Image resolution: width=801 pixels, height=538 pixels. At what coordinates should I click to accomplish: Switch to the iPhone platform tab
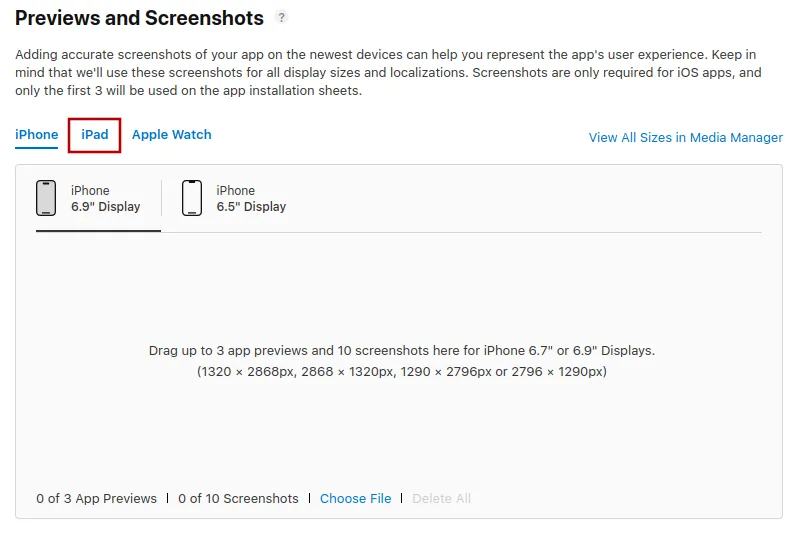[37, 134]
